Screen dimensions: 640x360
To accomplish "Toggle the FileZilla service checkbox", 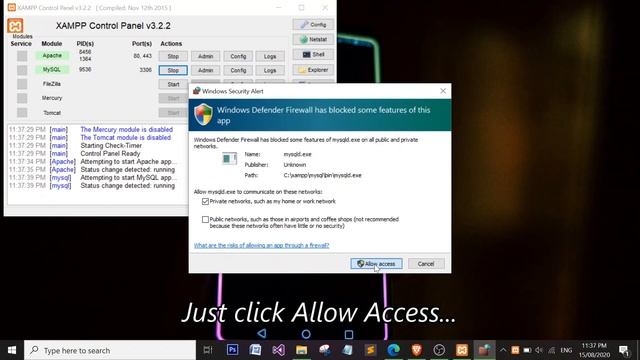I will [x=22, y=84].
